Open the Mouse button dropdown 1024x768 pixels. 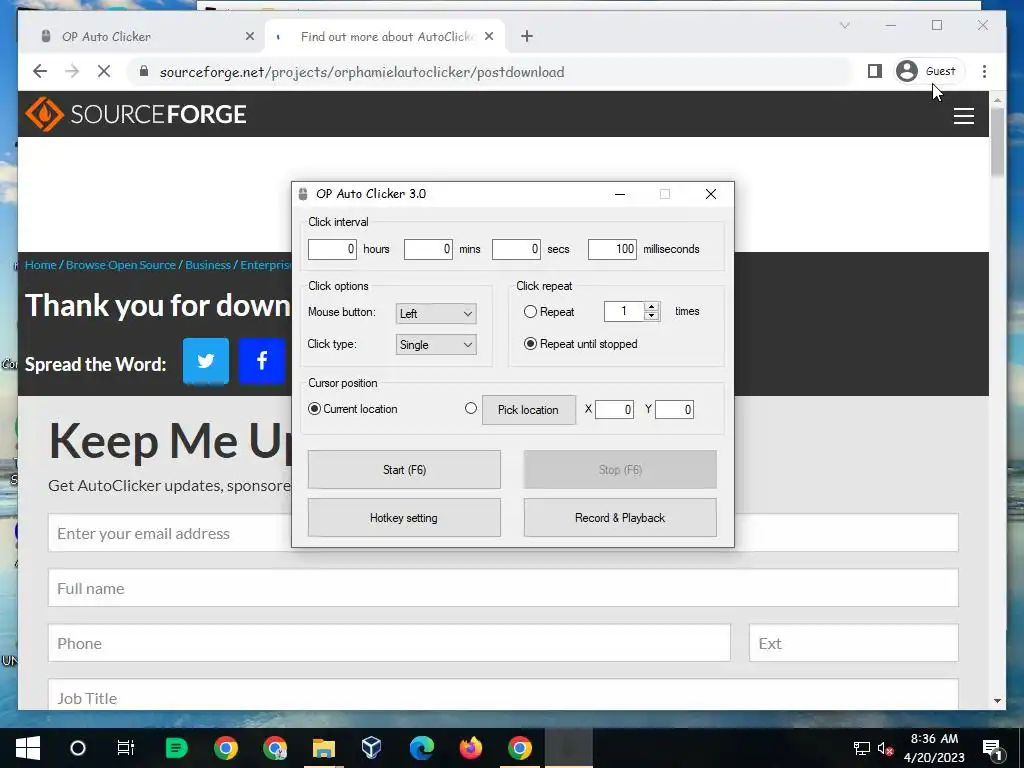436,313
